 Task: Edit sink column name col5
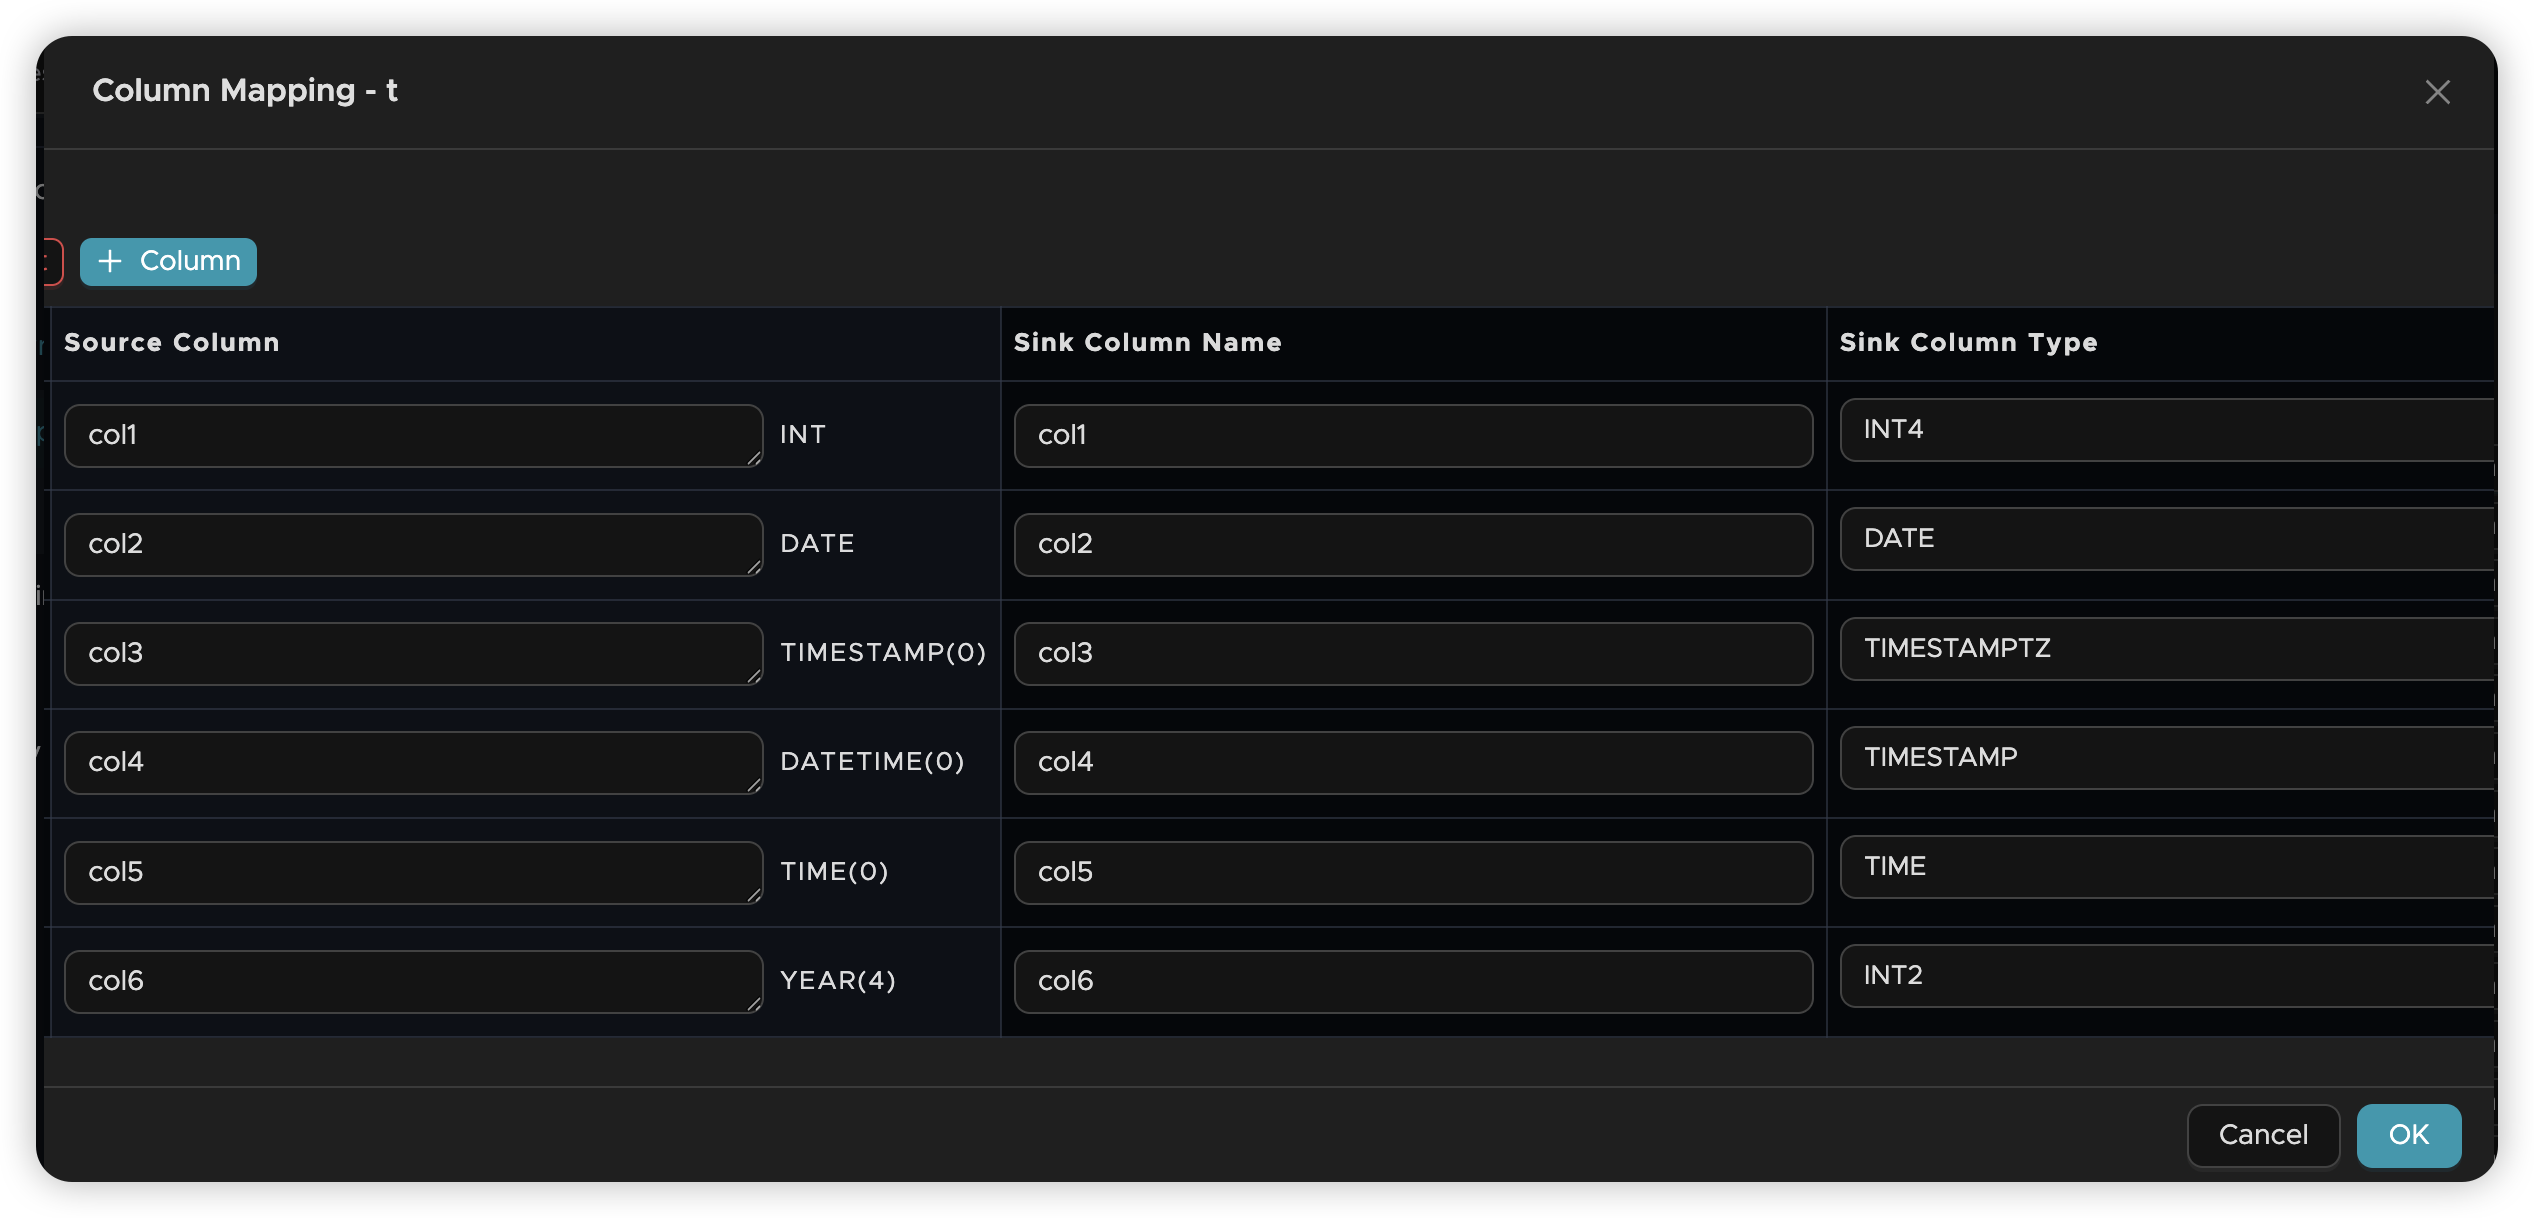coord(1413,872)
